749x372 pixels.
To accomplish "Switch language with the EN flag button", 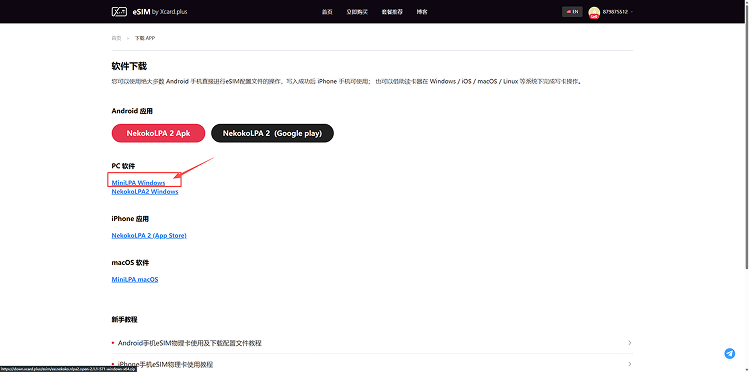I will coord(572,11).
